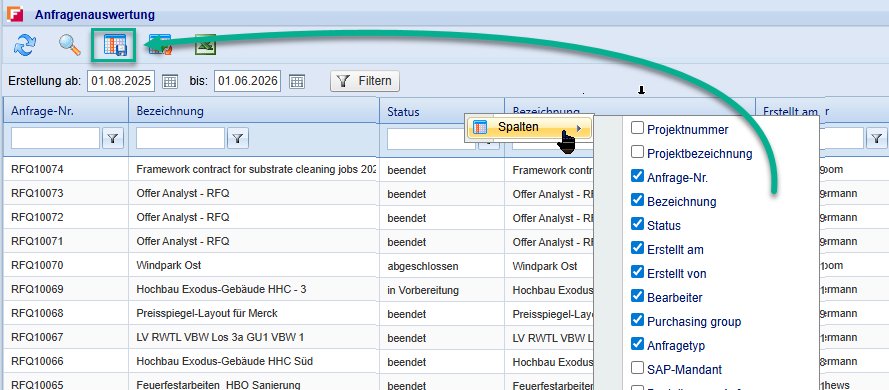Open the Spalten submenu entry
The height and width of the screenshot is (390, 889).
point(530,128)
